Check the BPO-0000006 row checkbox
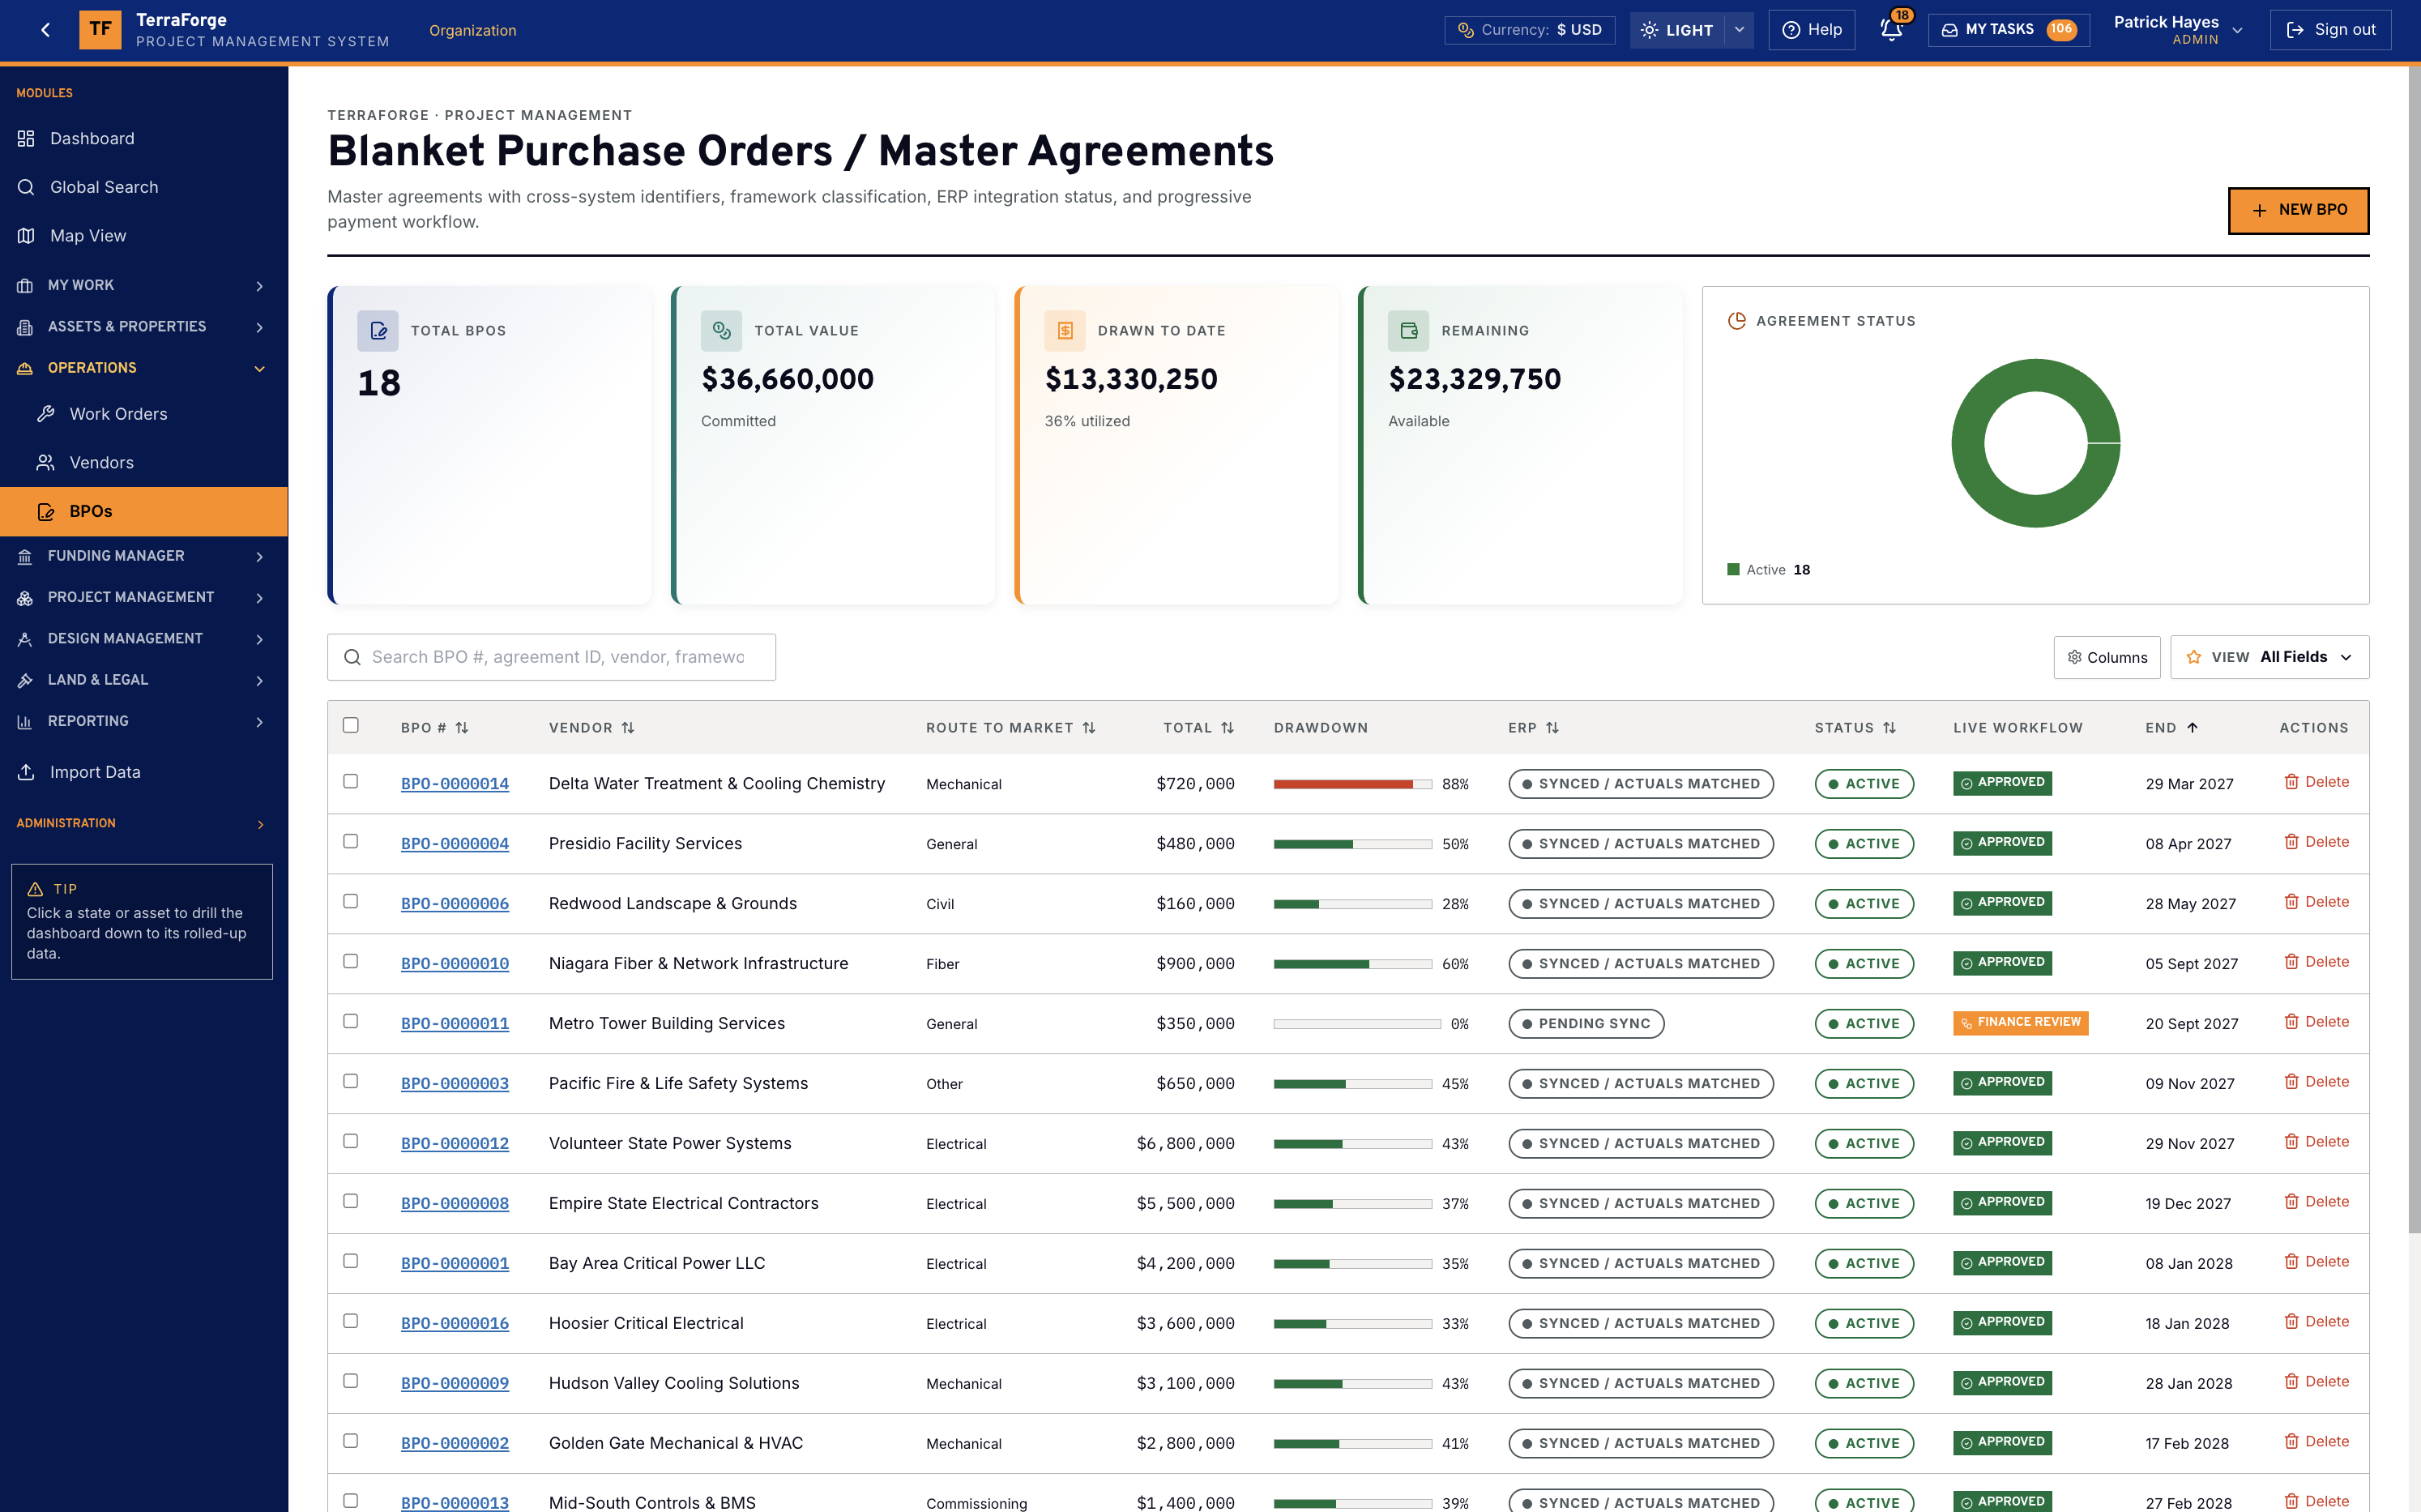Viewport: 2421px width, 1512px height. click(351, 902)
